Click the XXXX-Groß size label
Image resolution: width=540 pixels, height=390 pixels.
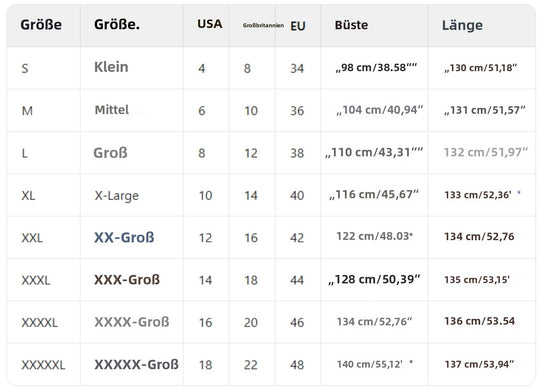[x=132, y=322]
